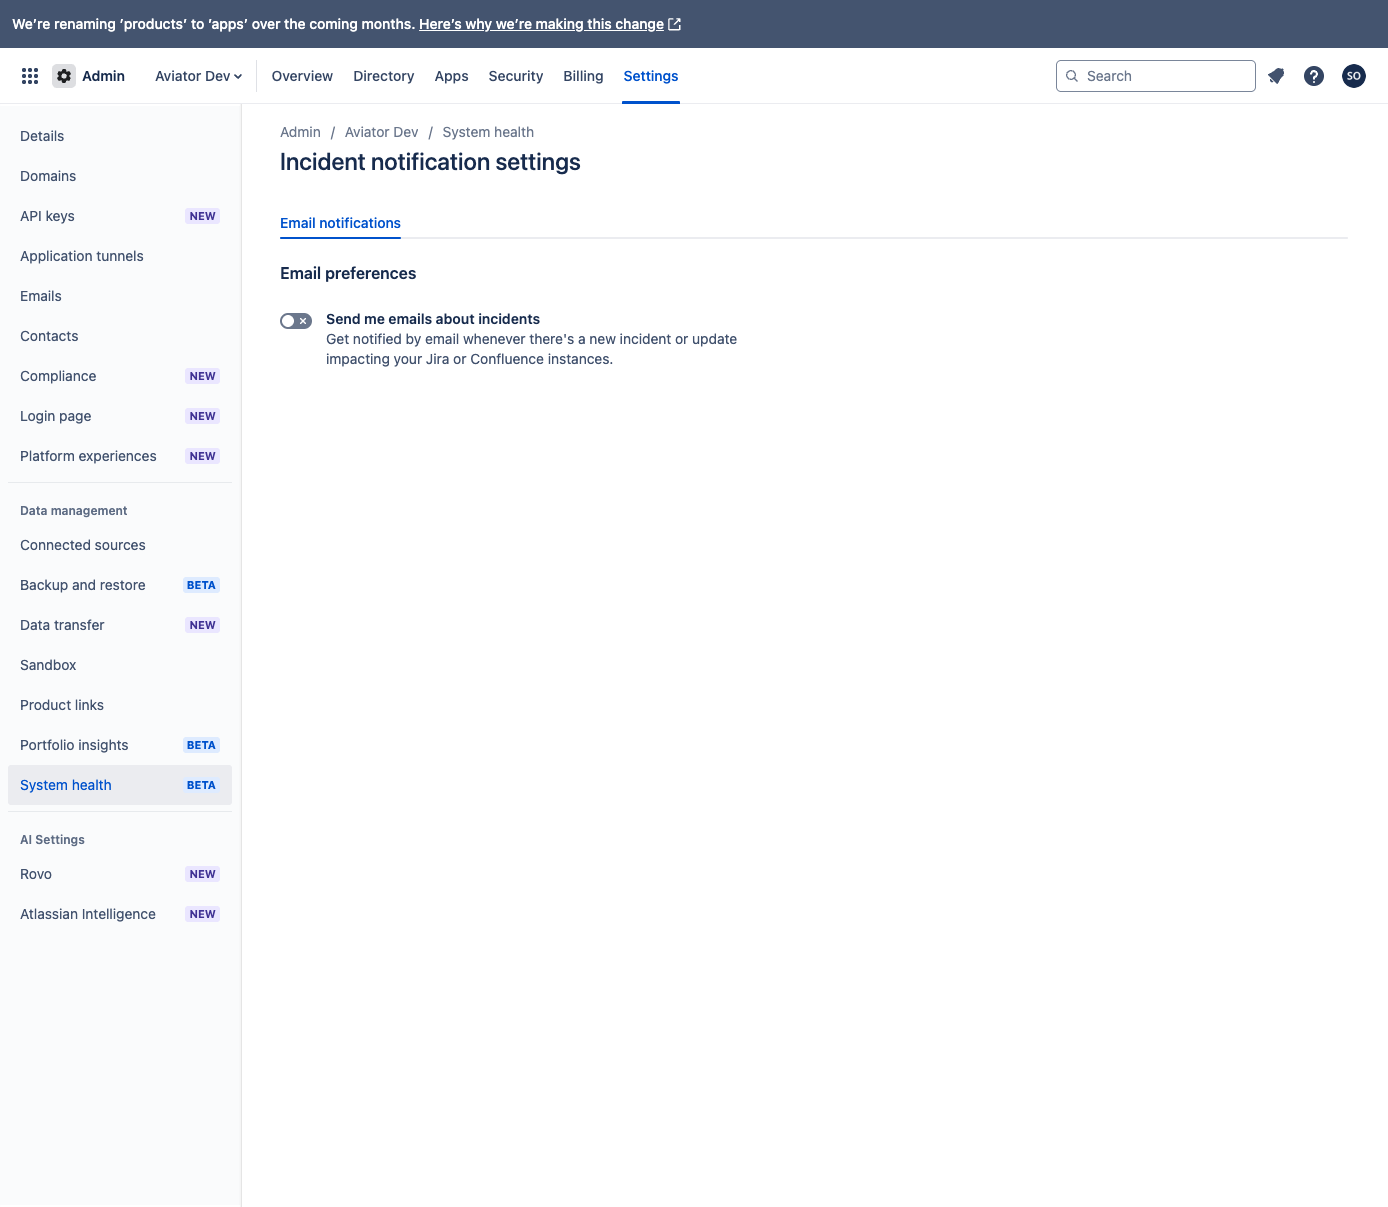Open Connected sources in sidebar

(x=120, y=545)
